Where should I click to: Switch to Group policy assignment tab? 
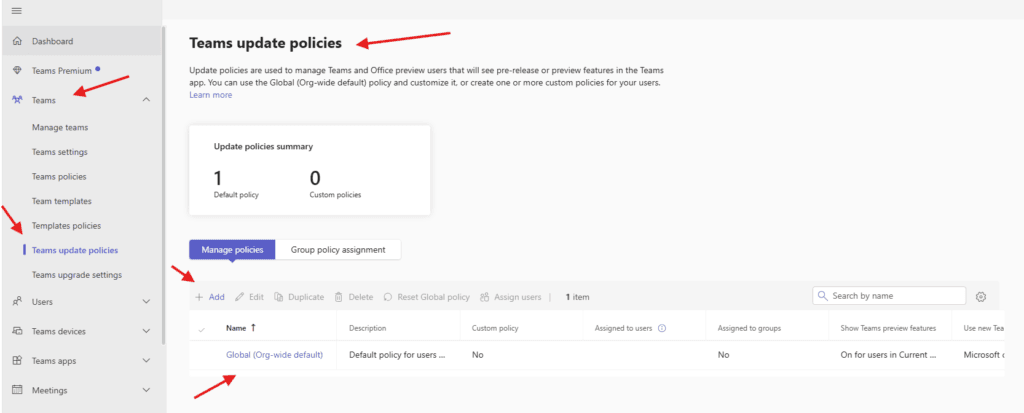pos(339,249)
